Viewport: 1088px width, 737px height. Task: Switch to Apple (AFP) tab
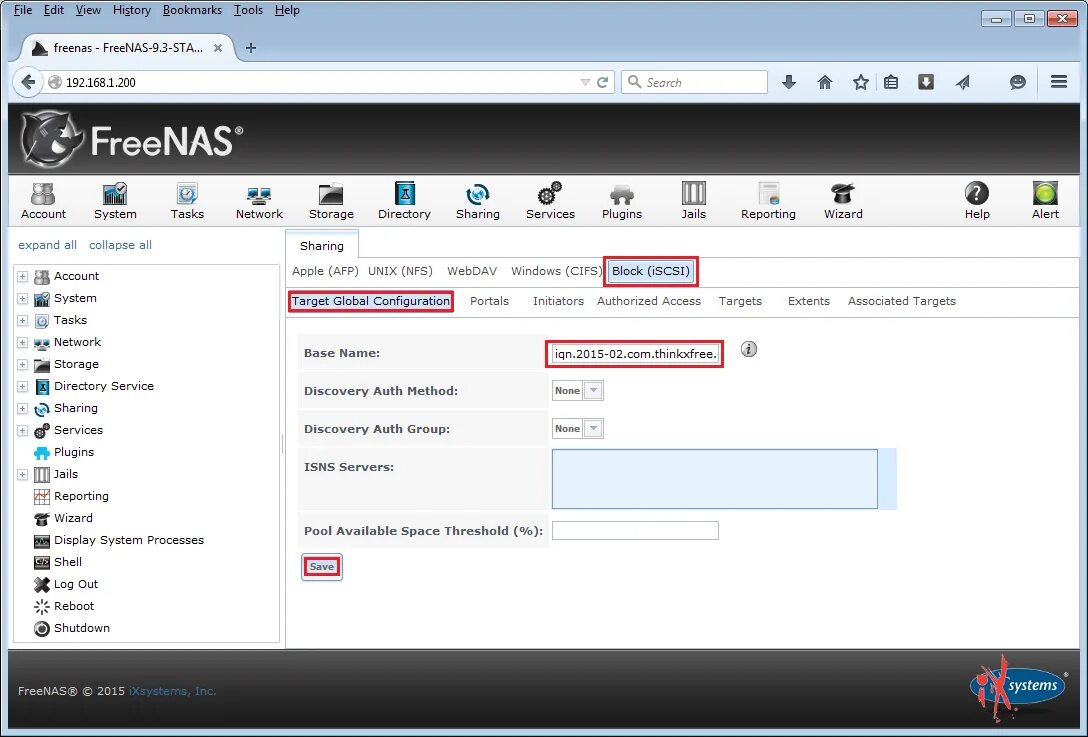pyautogui.click(x=325, y=271)
